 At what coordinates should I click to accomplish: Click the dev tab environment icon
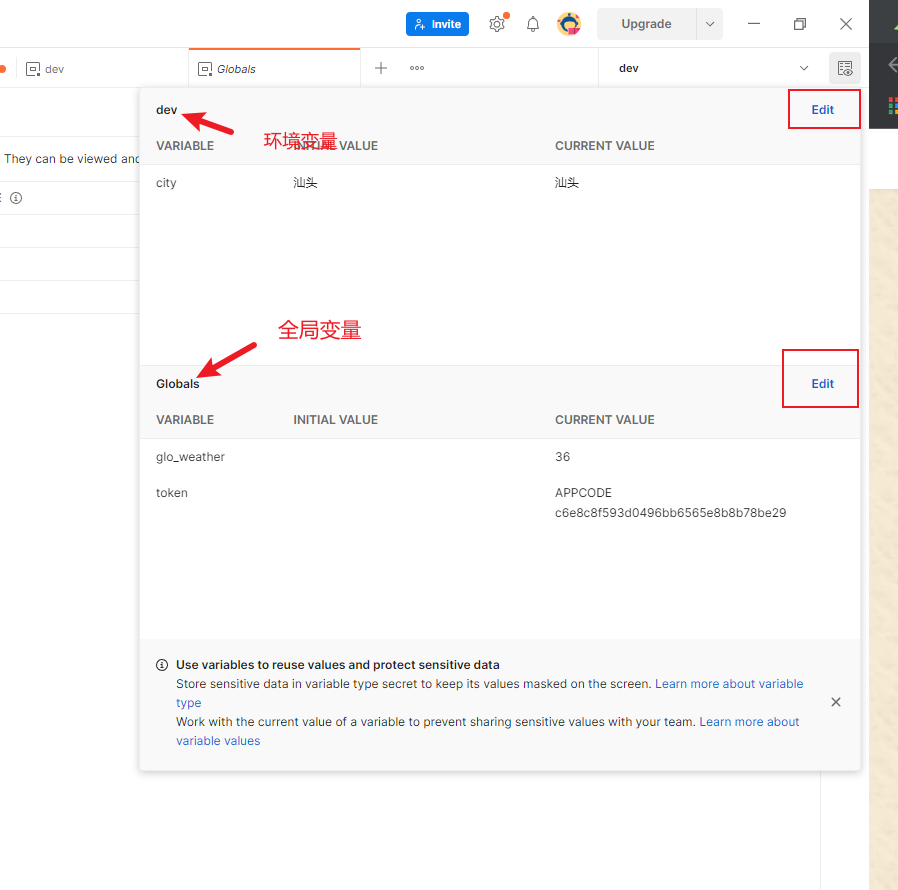tap(33, 69)
